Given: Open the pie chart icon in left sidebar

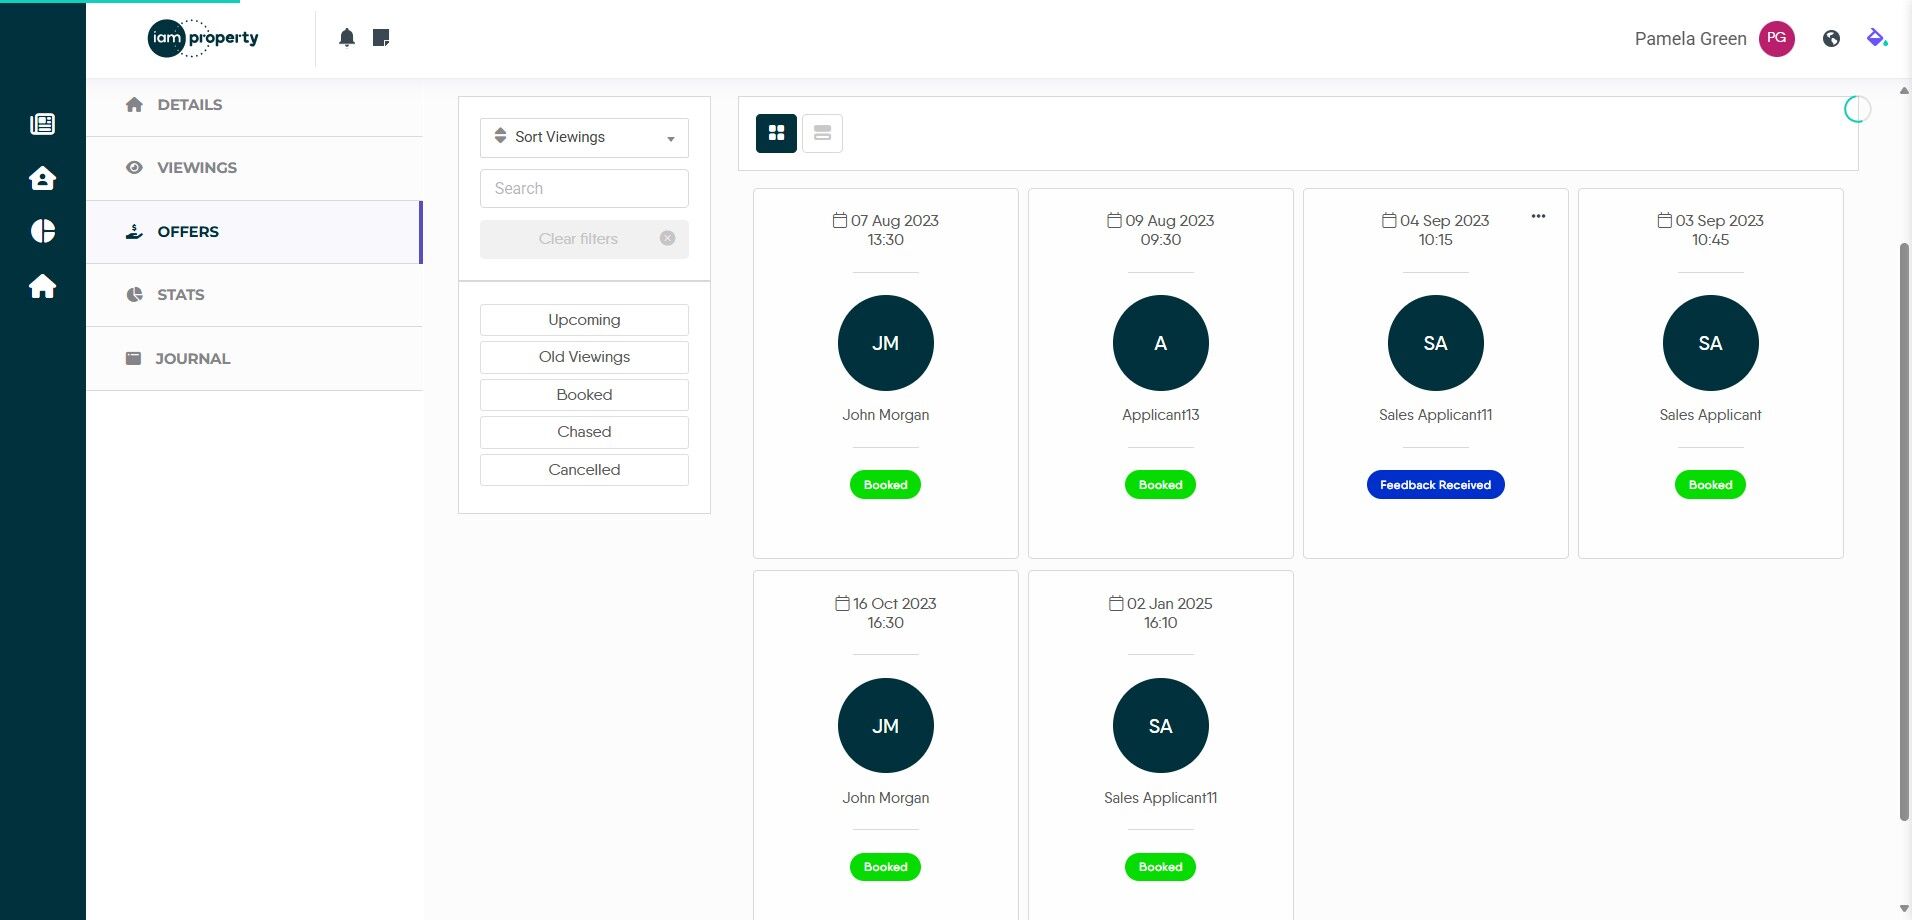Looking at the screenshot, I should tap(43, 231).
